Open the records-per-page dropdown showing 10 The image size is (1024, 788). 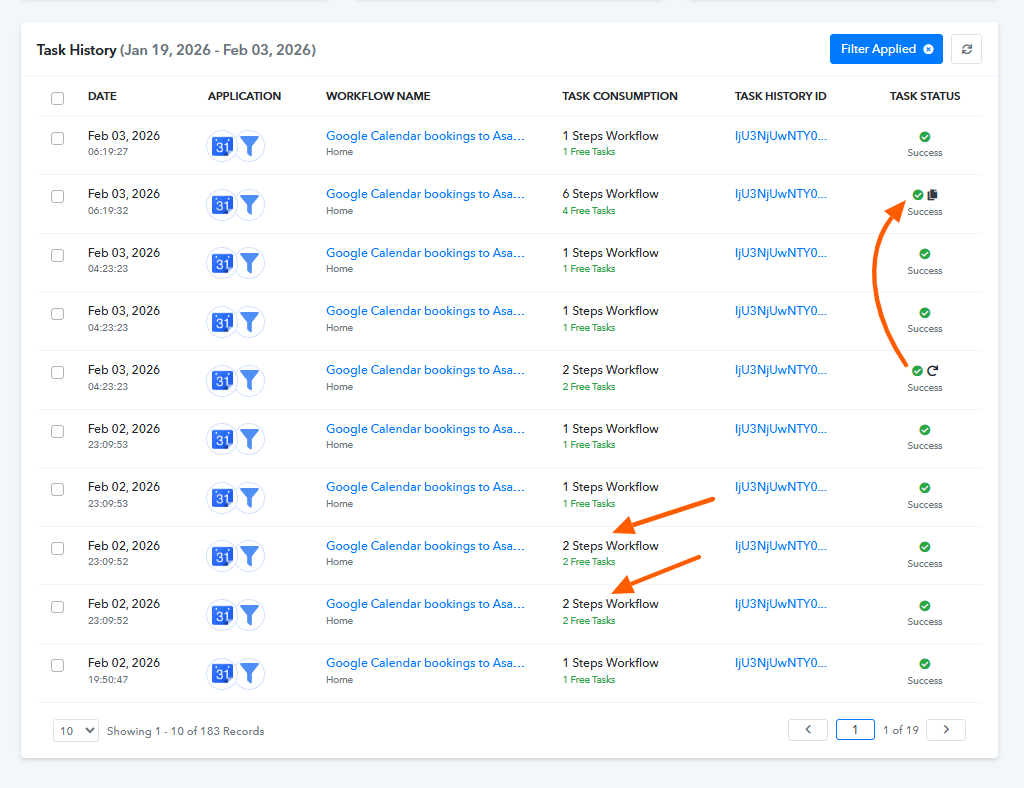[x=76, y=731]
